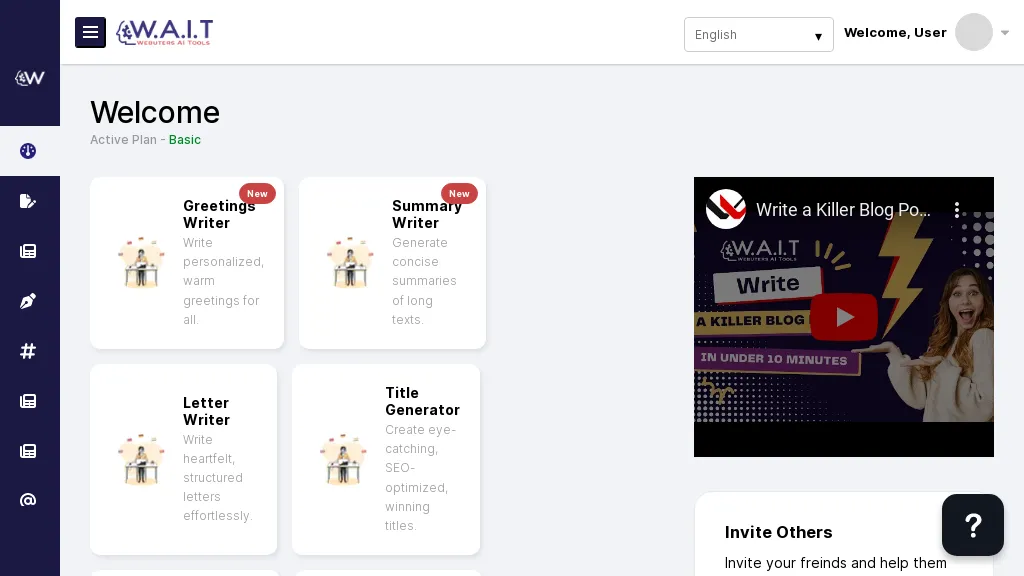This screenshot has width=1024, height=576.
Task: Click the user avatar circle
Action: pos(974,32)
